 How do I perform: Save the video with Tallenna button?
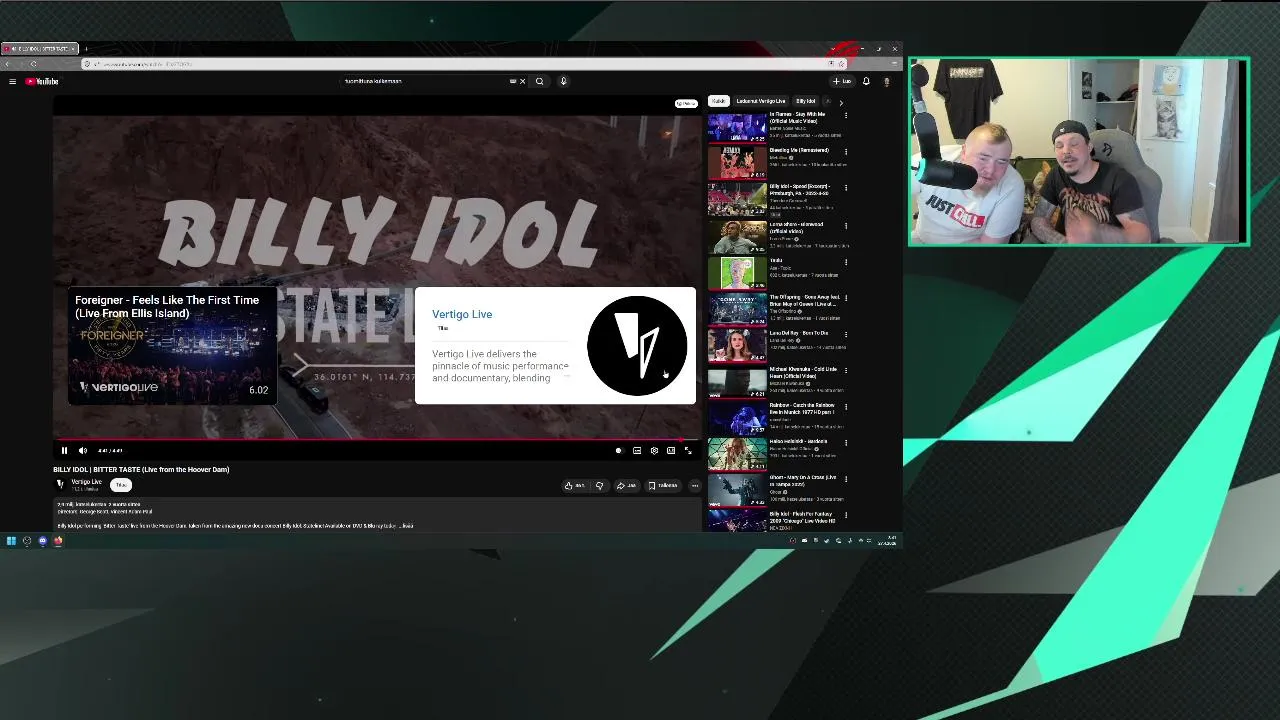coord(663,486)
